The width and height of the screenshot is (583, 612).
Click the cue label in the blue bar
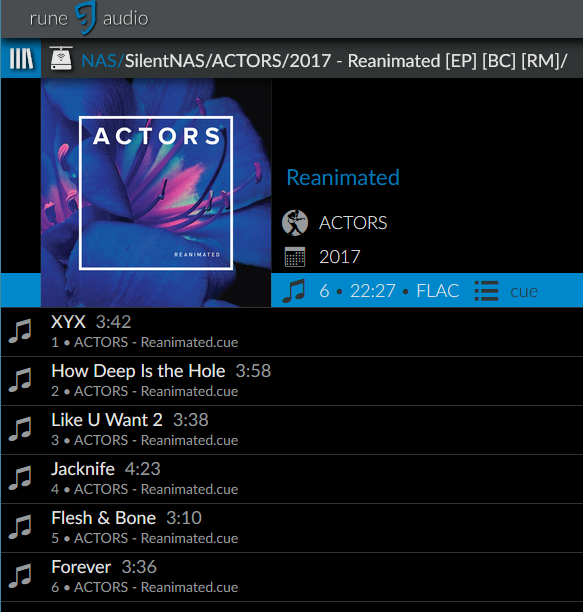pyautogui.click(x=524, y=291)
